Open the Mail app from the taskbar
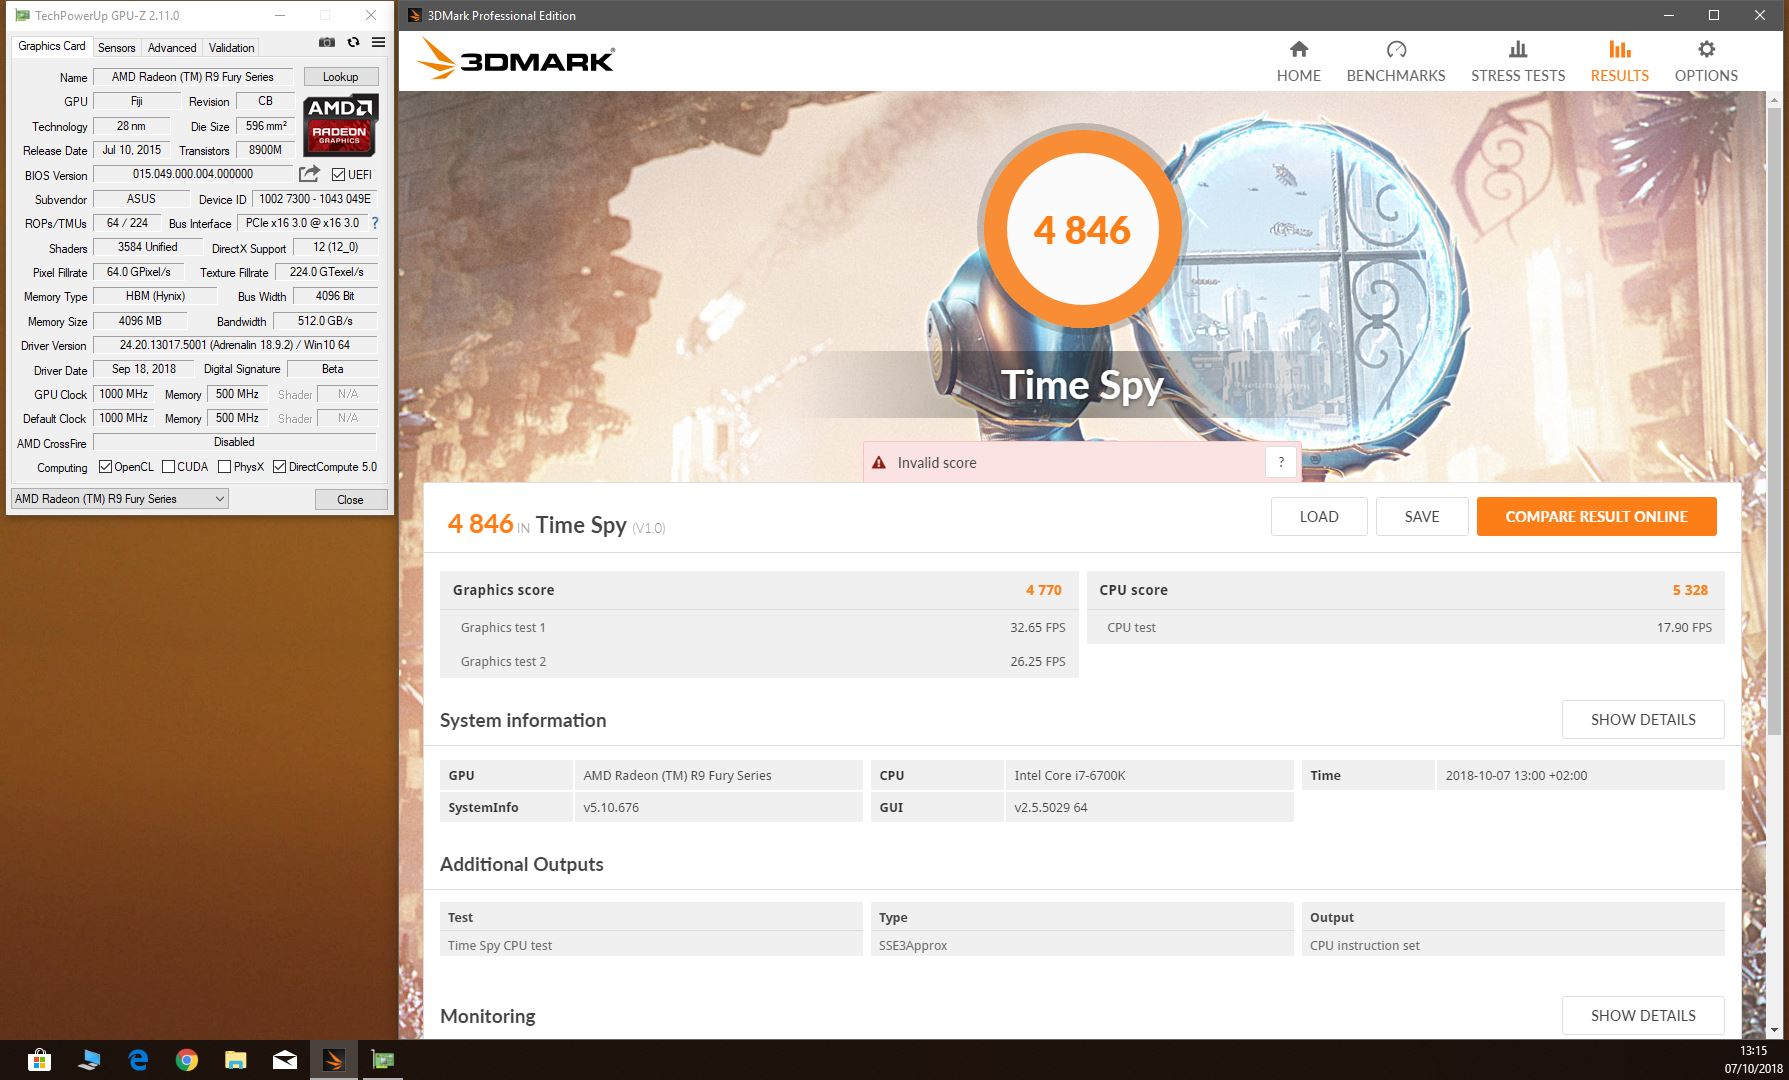 click(284, 1059)
